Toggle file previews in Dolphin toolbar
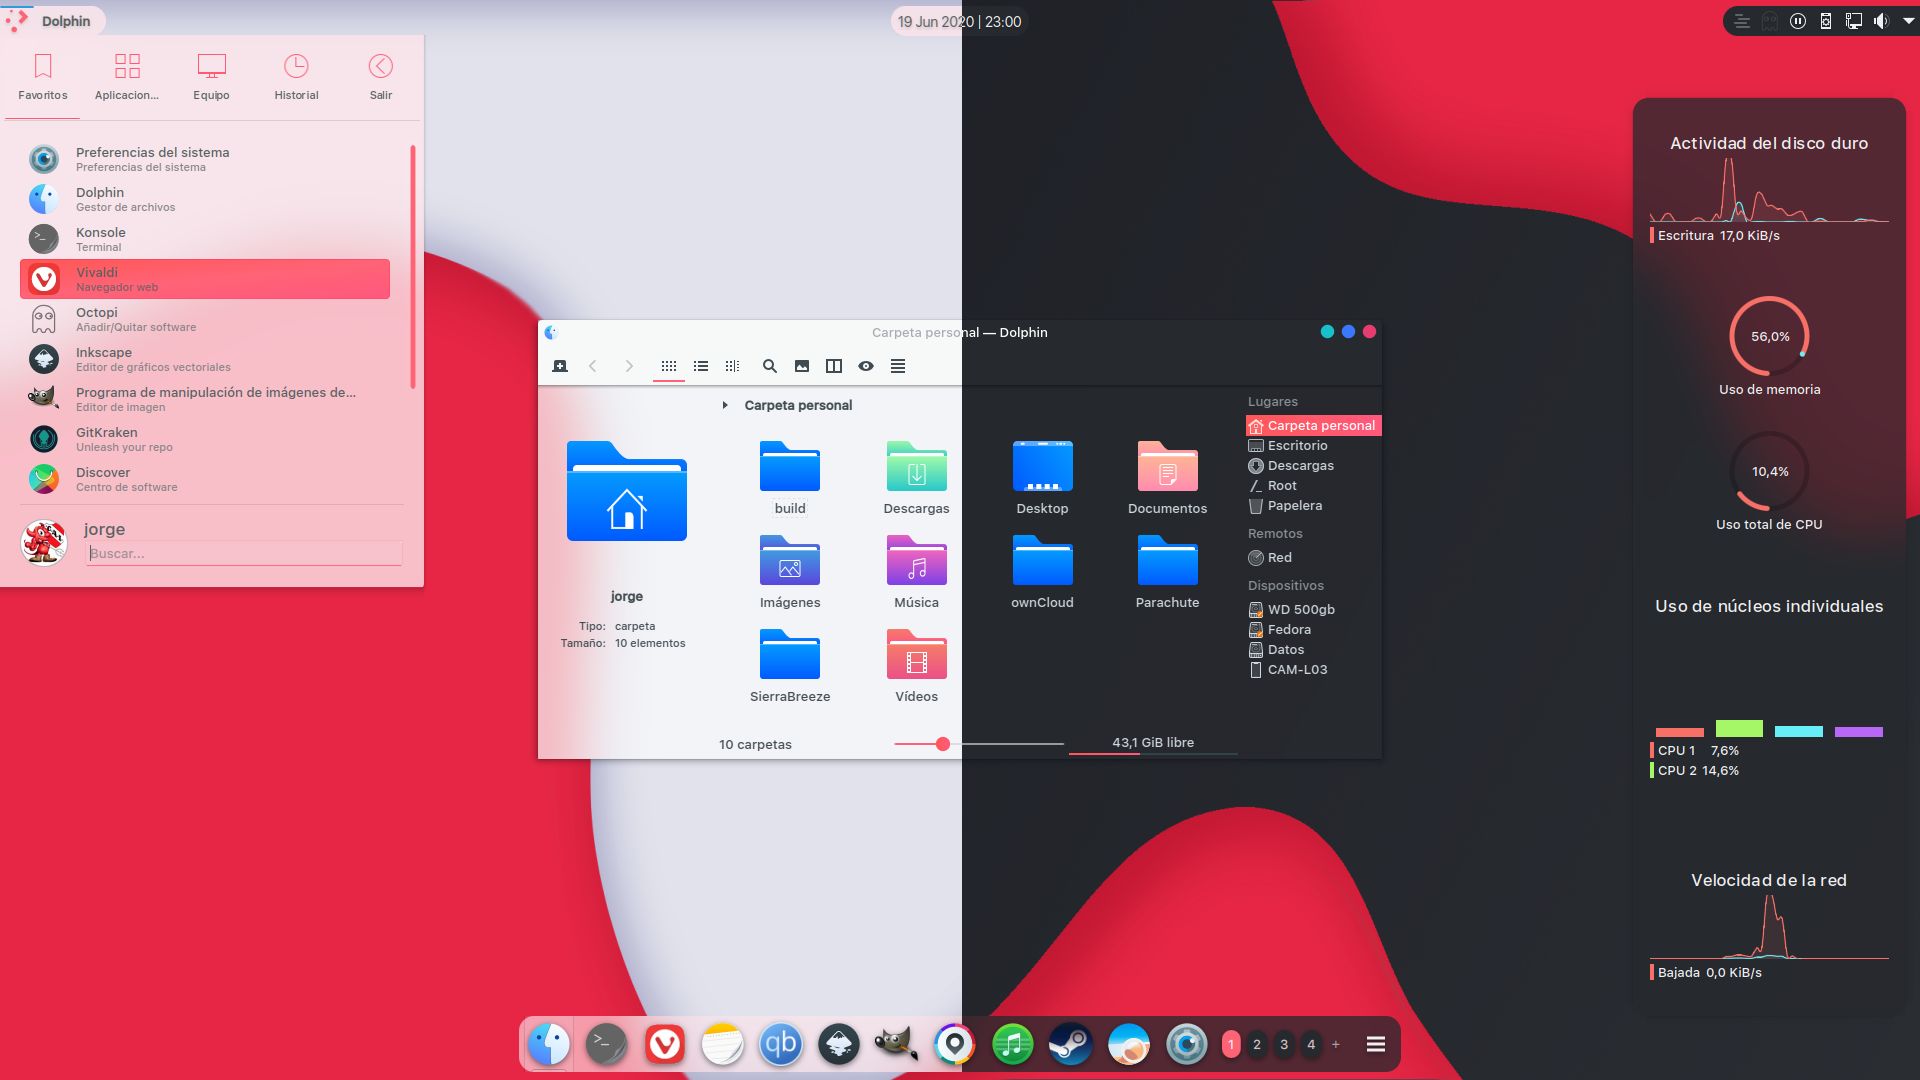 (x=801, y=366)
